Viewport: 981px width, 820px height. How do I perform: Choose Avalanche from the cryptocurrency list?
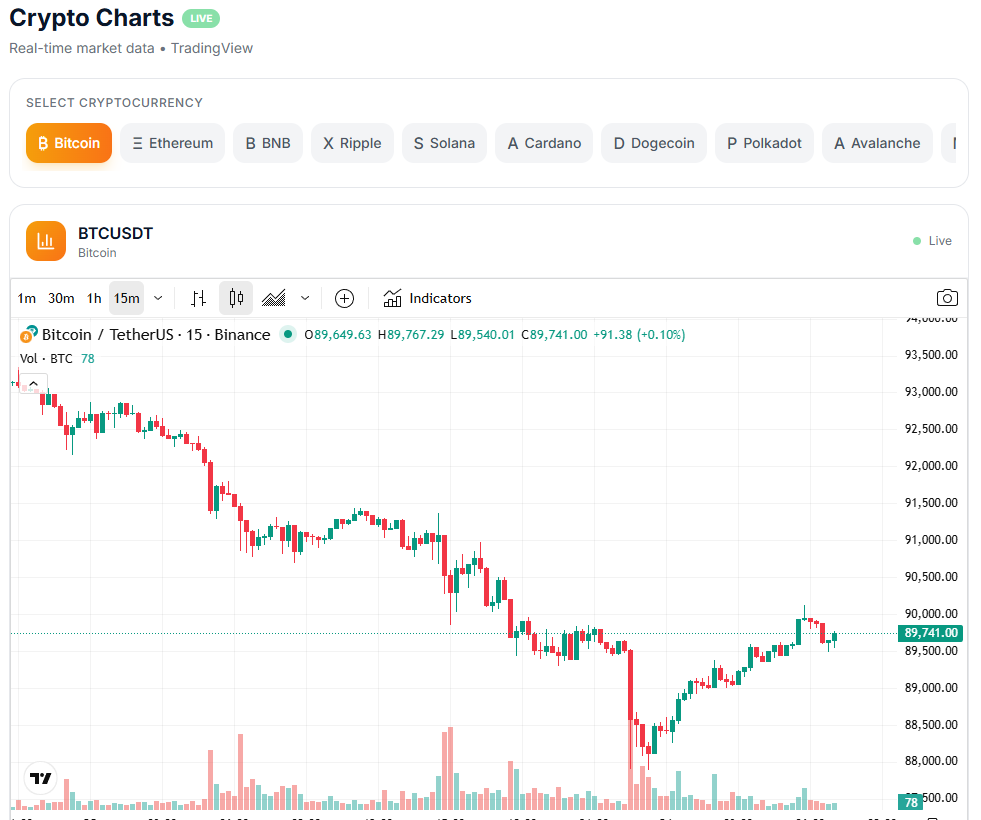pyautogui.click(x=877, y=143)
